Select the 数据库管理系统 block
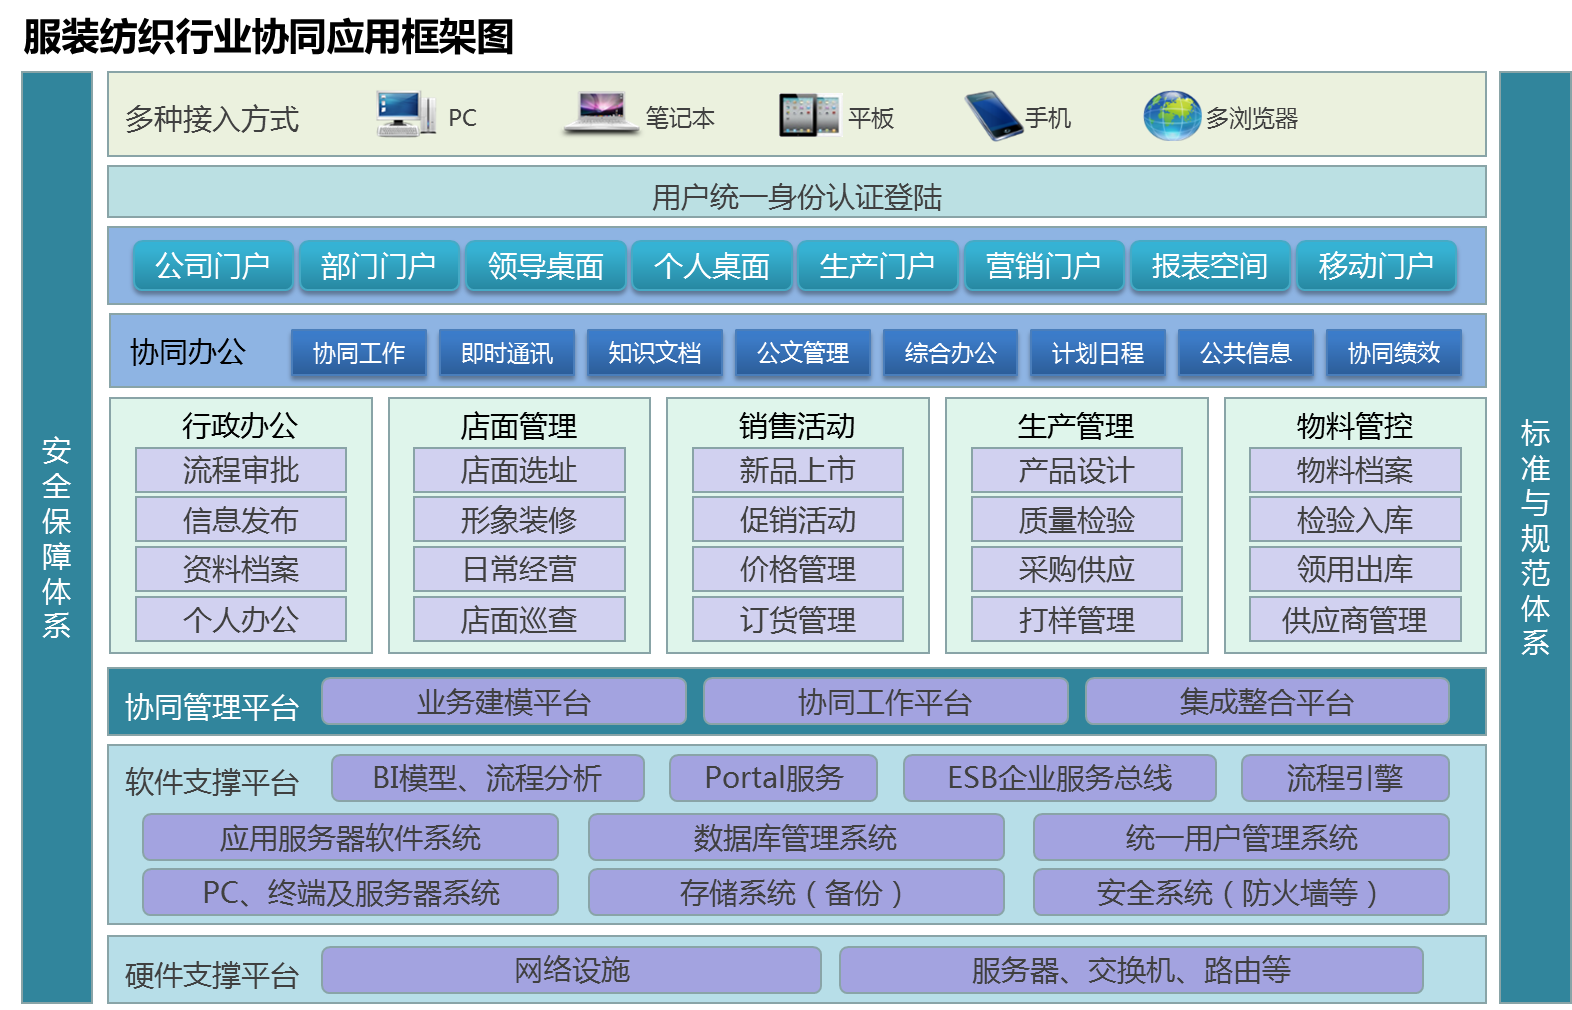The image size is (1572, 1010). [796, 837]
